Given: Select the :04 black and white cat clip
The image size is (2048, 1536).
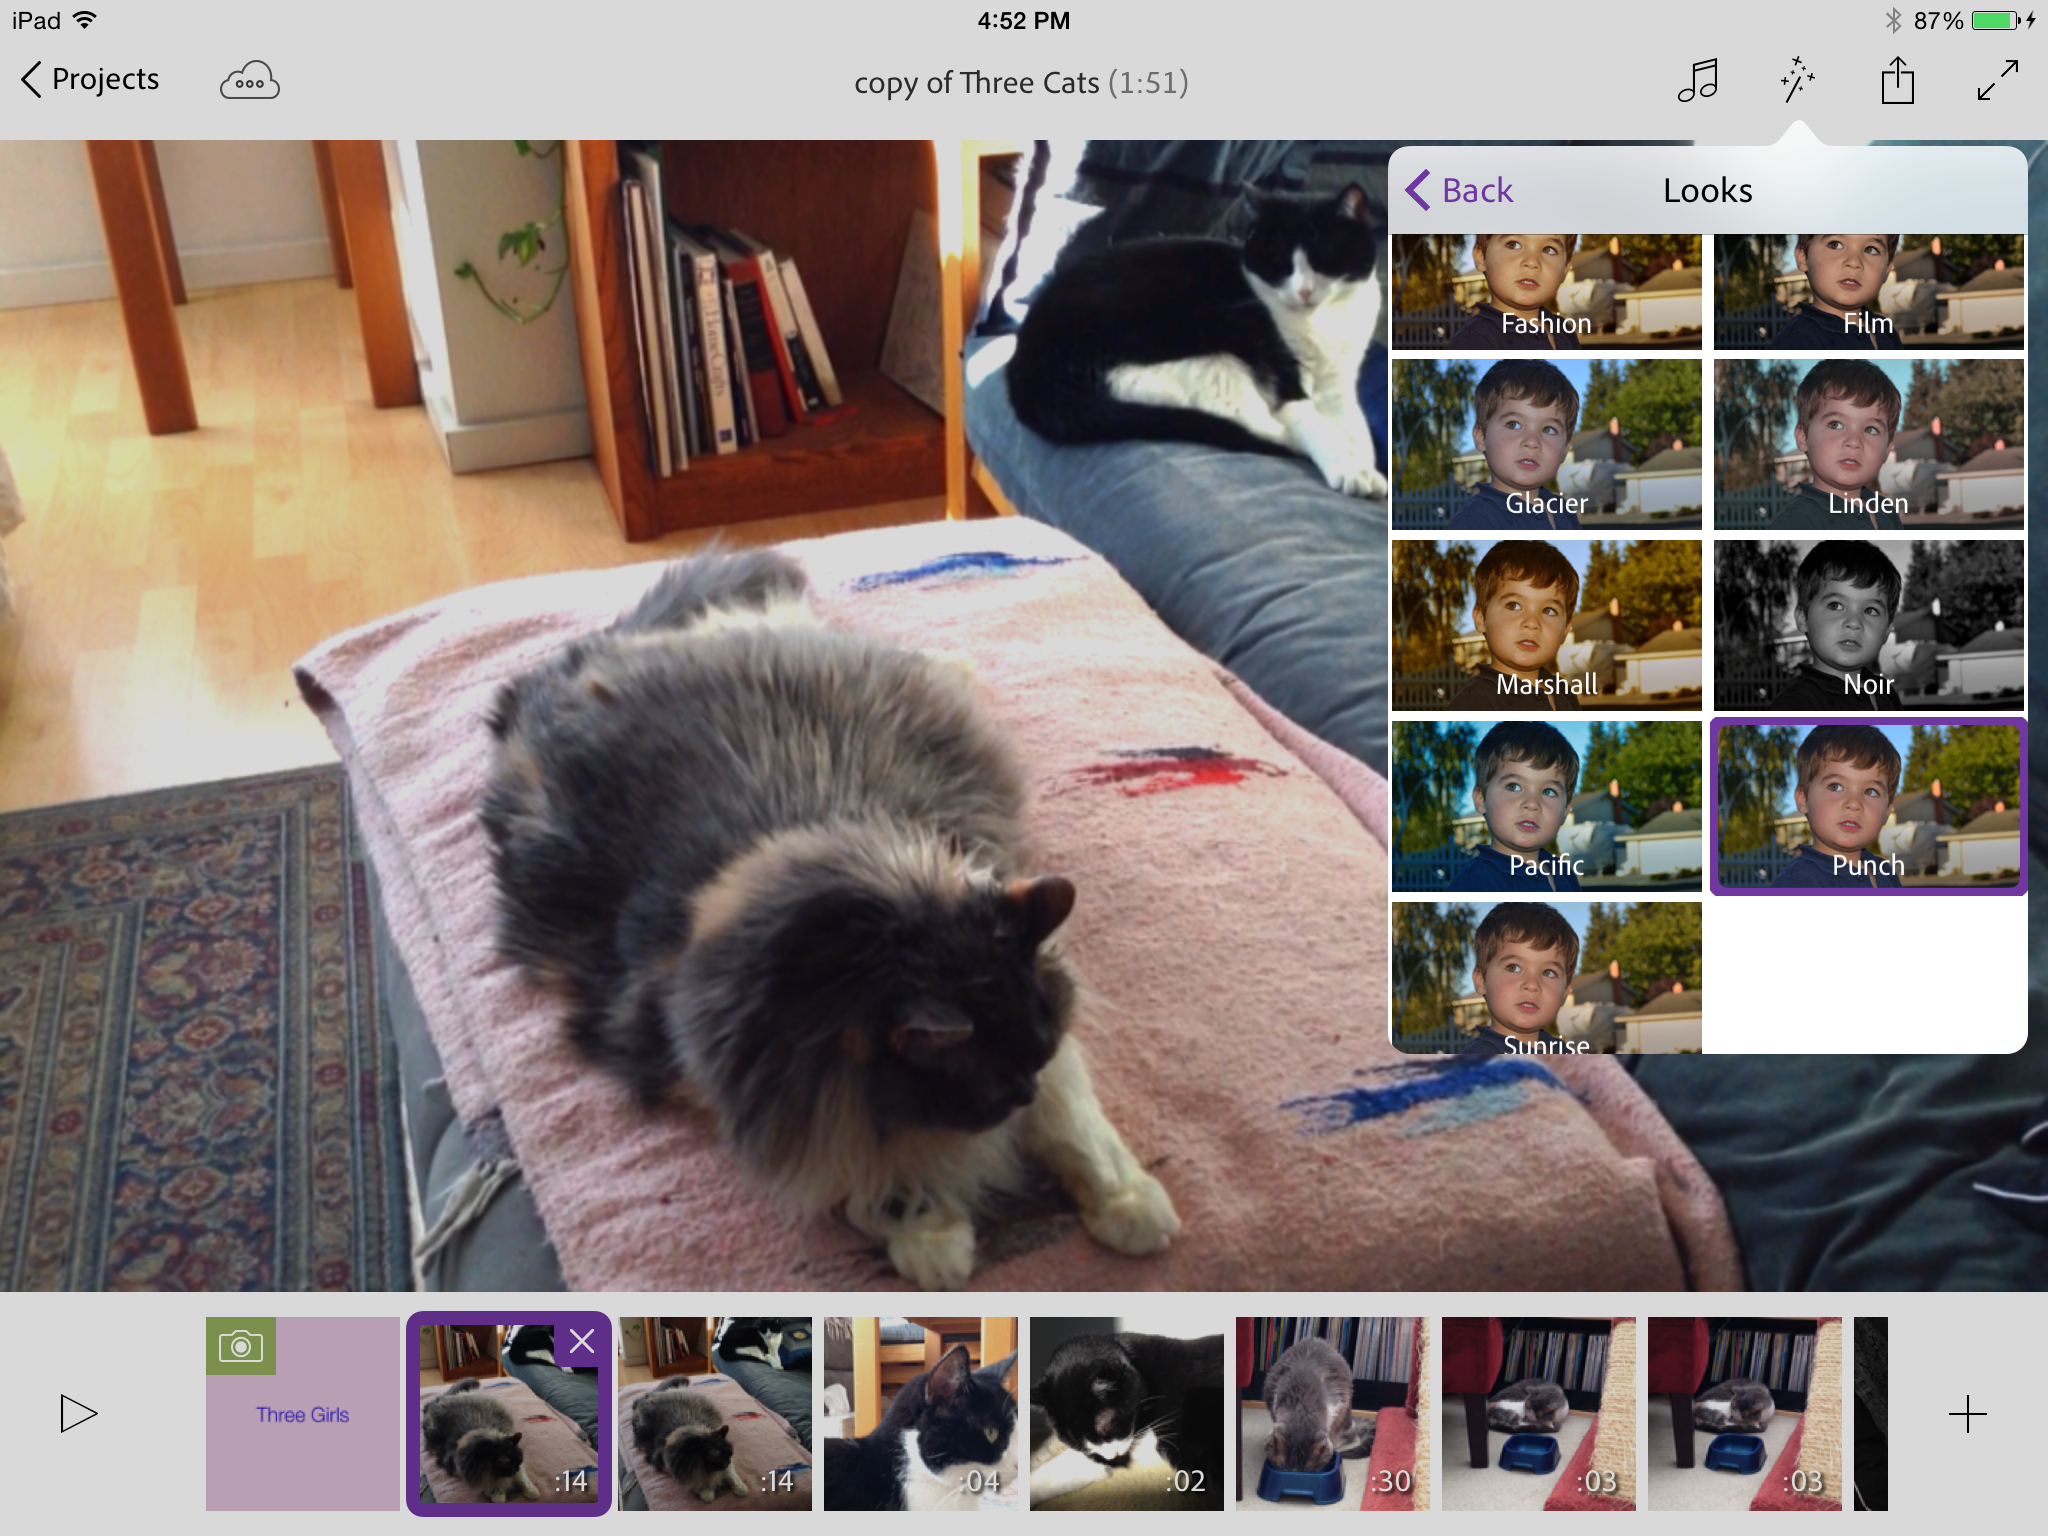Looking at the screenshot, I should tap(921, 1414).
